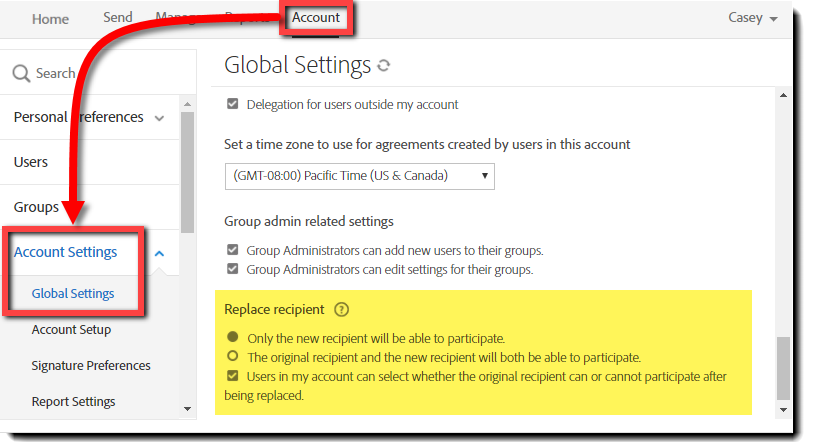The width and height of the screenshot is (830, 442).
Task: Open the time zone dropdown
Action: pos(360,176)
